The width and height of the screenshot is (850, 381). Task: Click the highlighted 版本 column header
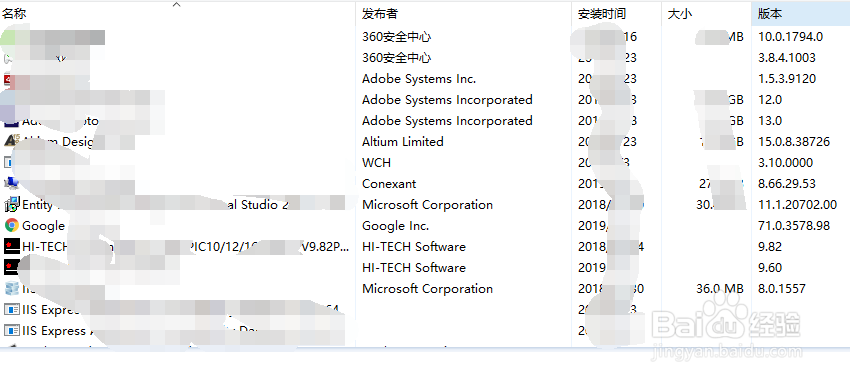[x=801, y=14]
